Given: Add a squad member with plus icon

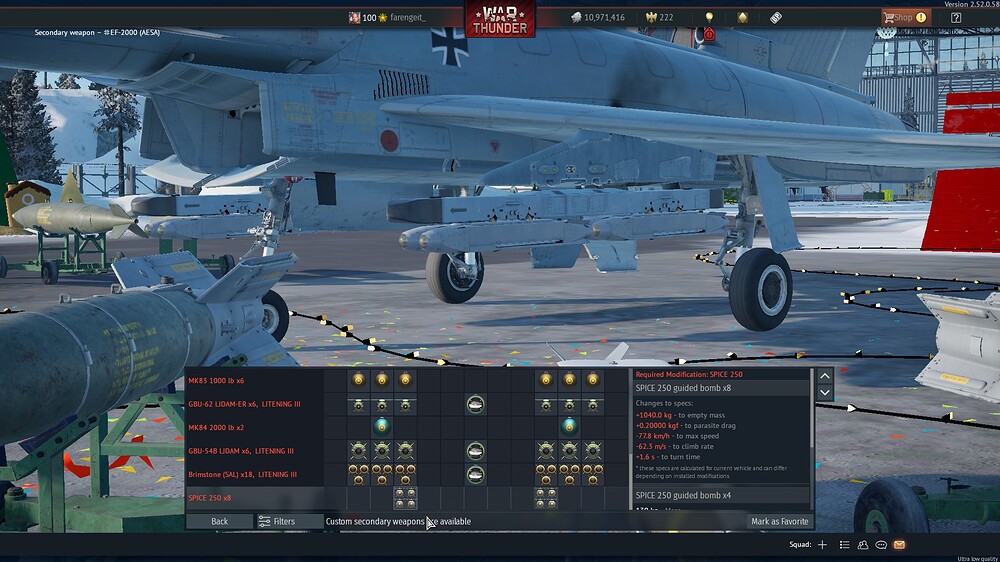Looking at the screenshot, I should [822, 545].
